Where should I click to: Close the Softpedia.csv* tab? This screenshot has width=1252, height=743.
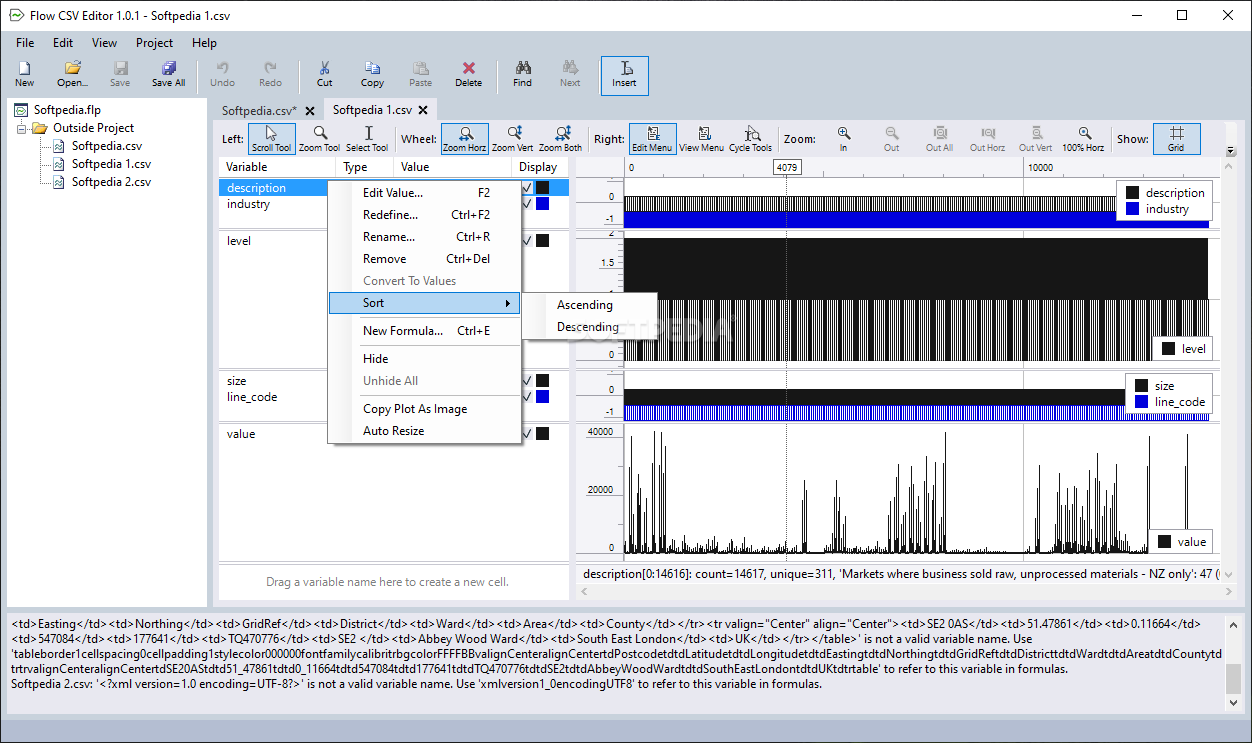point(310,111)
